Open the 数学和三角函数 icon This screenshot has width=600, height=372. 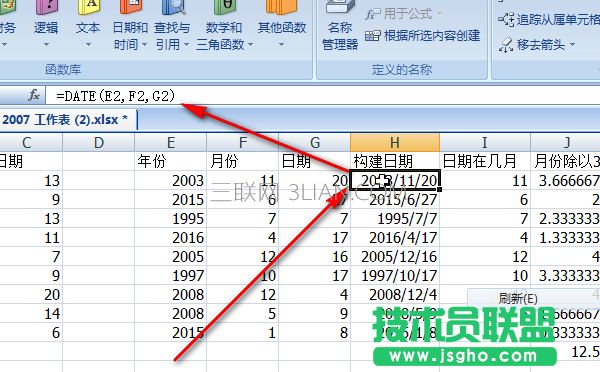[225, 7]
